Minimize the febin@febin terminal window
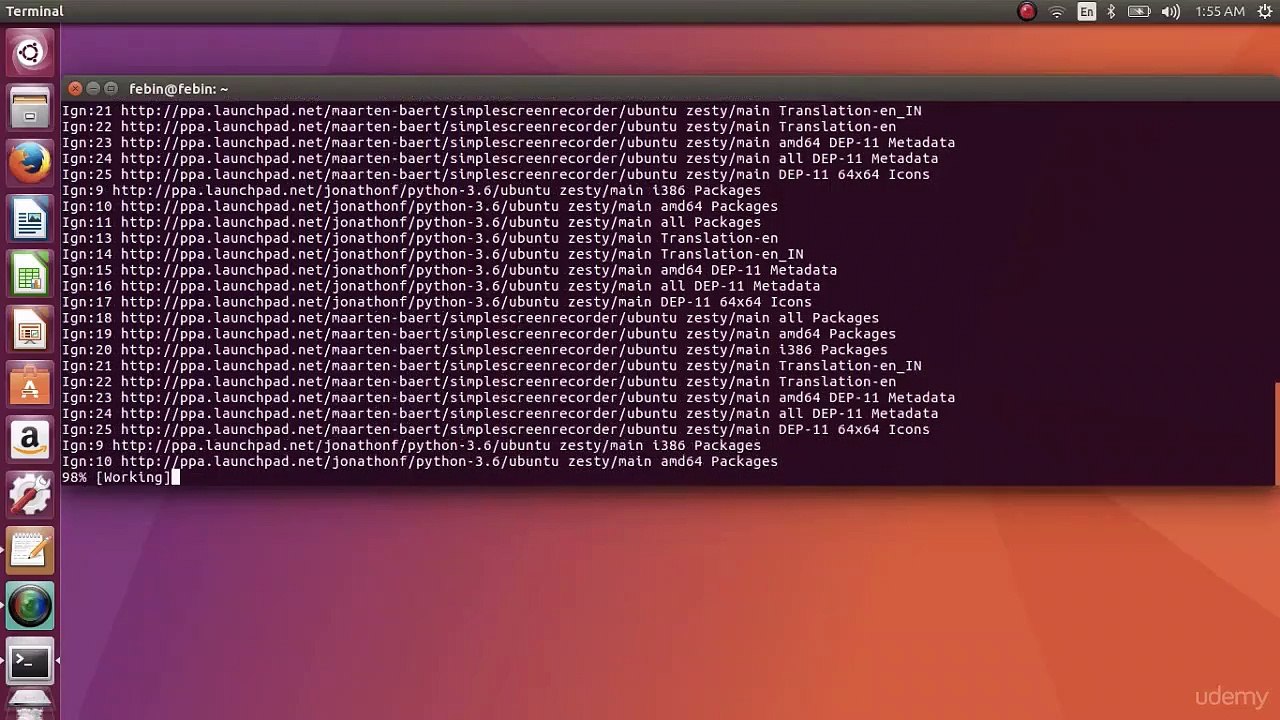This screenshot has width=1280, height=720. 93,89
